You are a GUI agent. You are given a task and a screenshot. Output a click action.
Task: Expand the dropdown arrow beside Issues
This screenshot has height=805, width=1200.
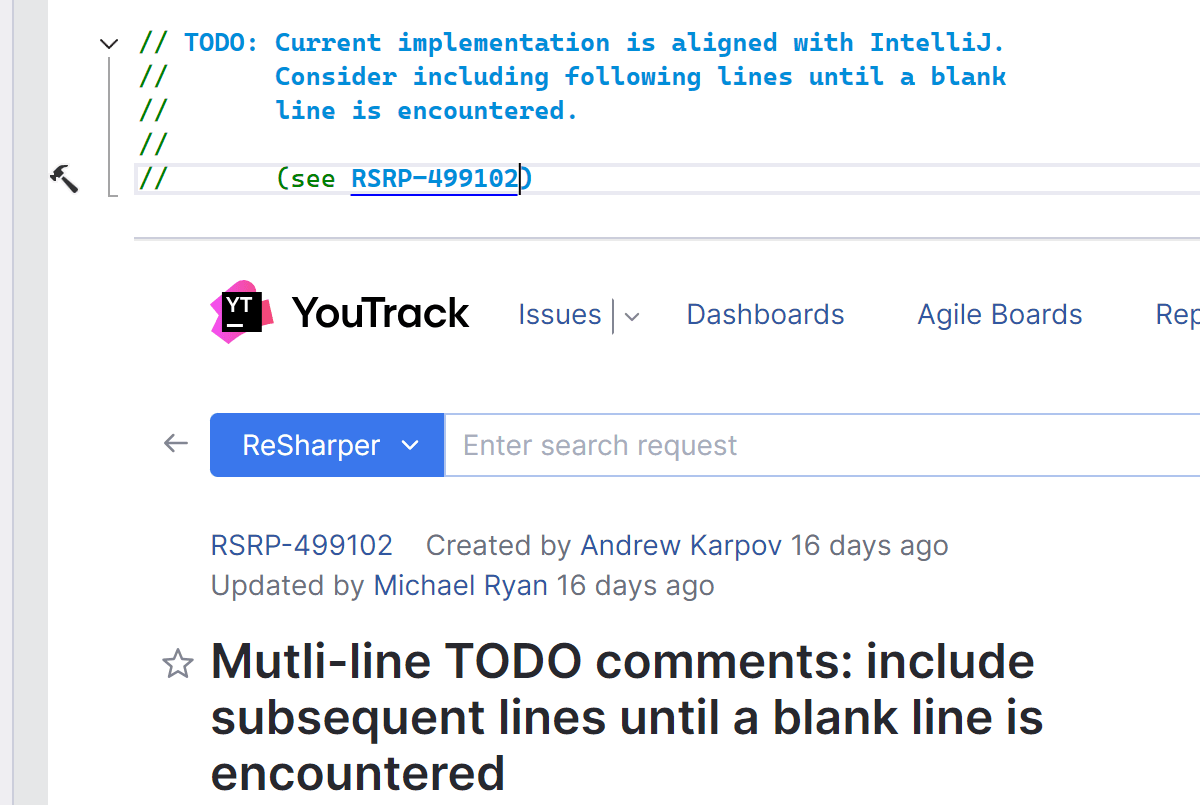click(632, 317)
